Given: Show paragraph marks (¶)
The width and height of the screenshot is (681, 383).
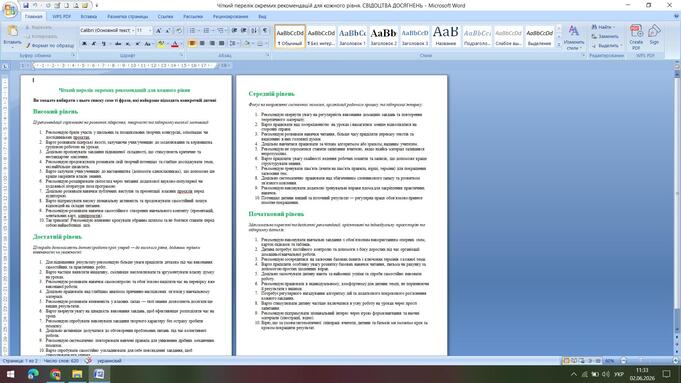Looking at the screenshot, I should [264, 30].
